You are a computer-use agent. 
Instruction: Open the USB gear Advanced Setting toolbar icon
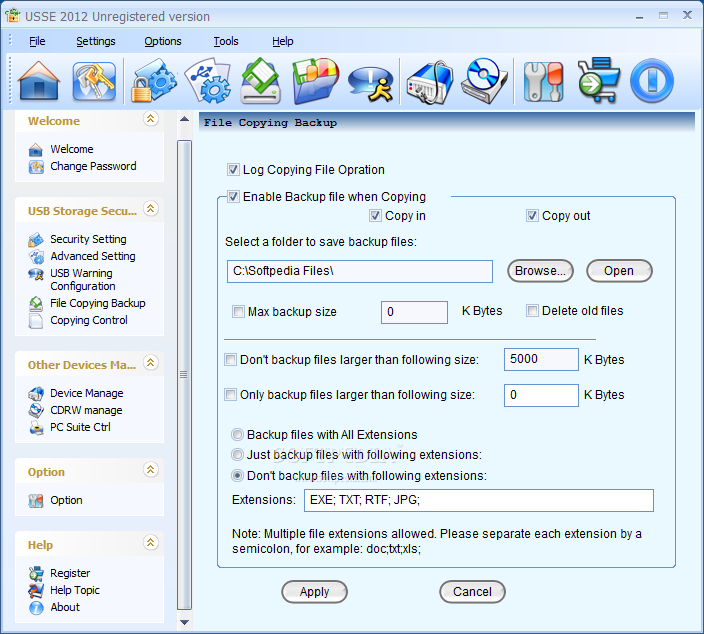208,81
